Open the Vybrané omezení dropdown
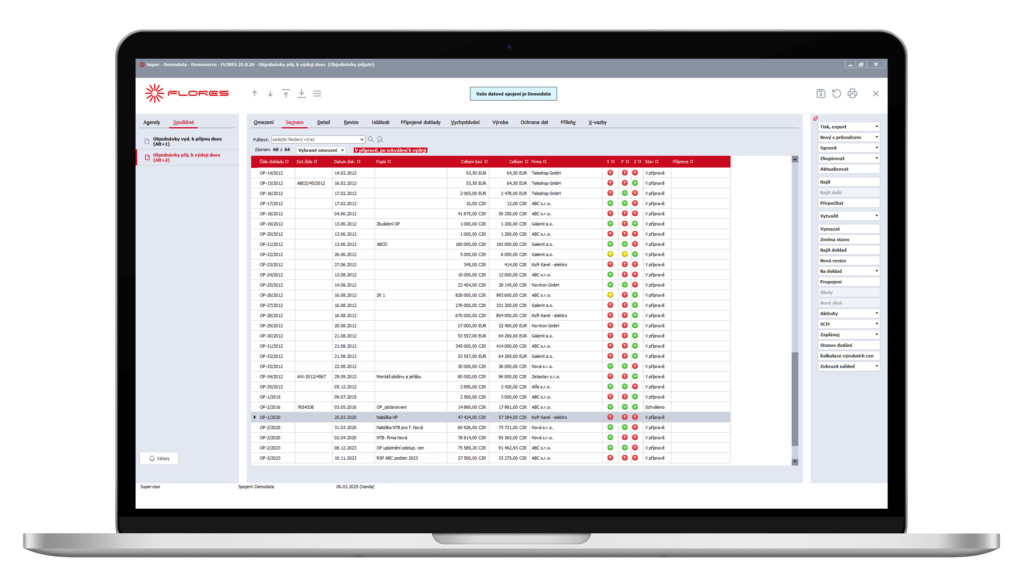1024x580 pixels. click(321, 150)
